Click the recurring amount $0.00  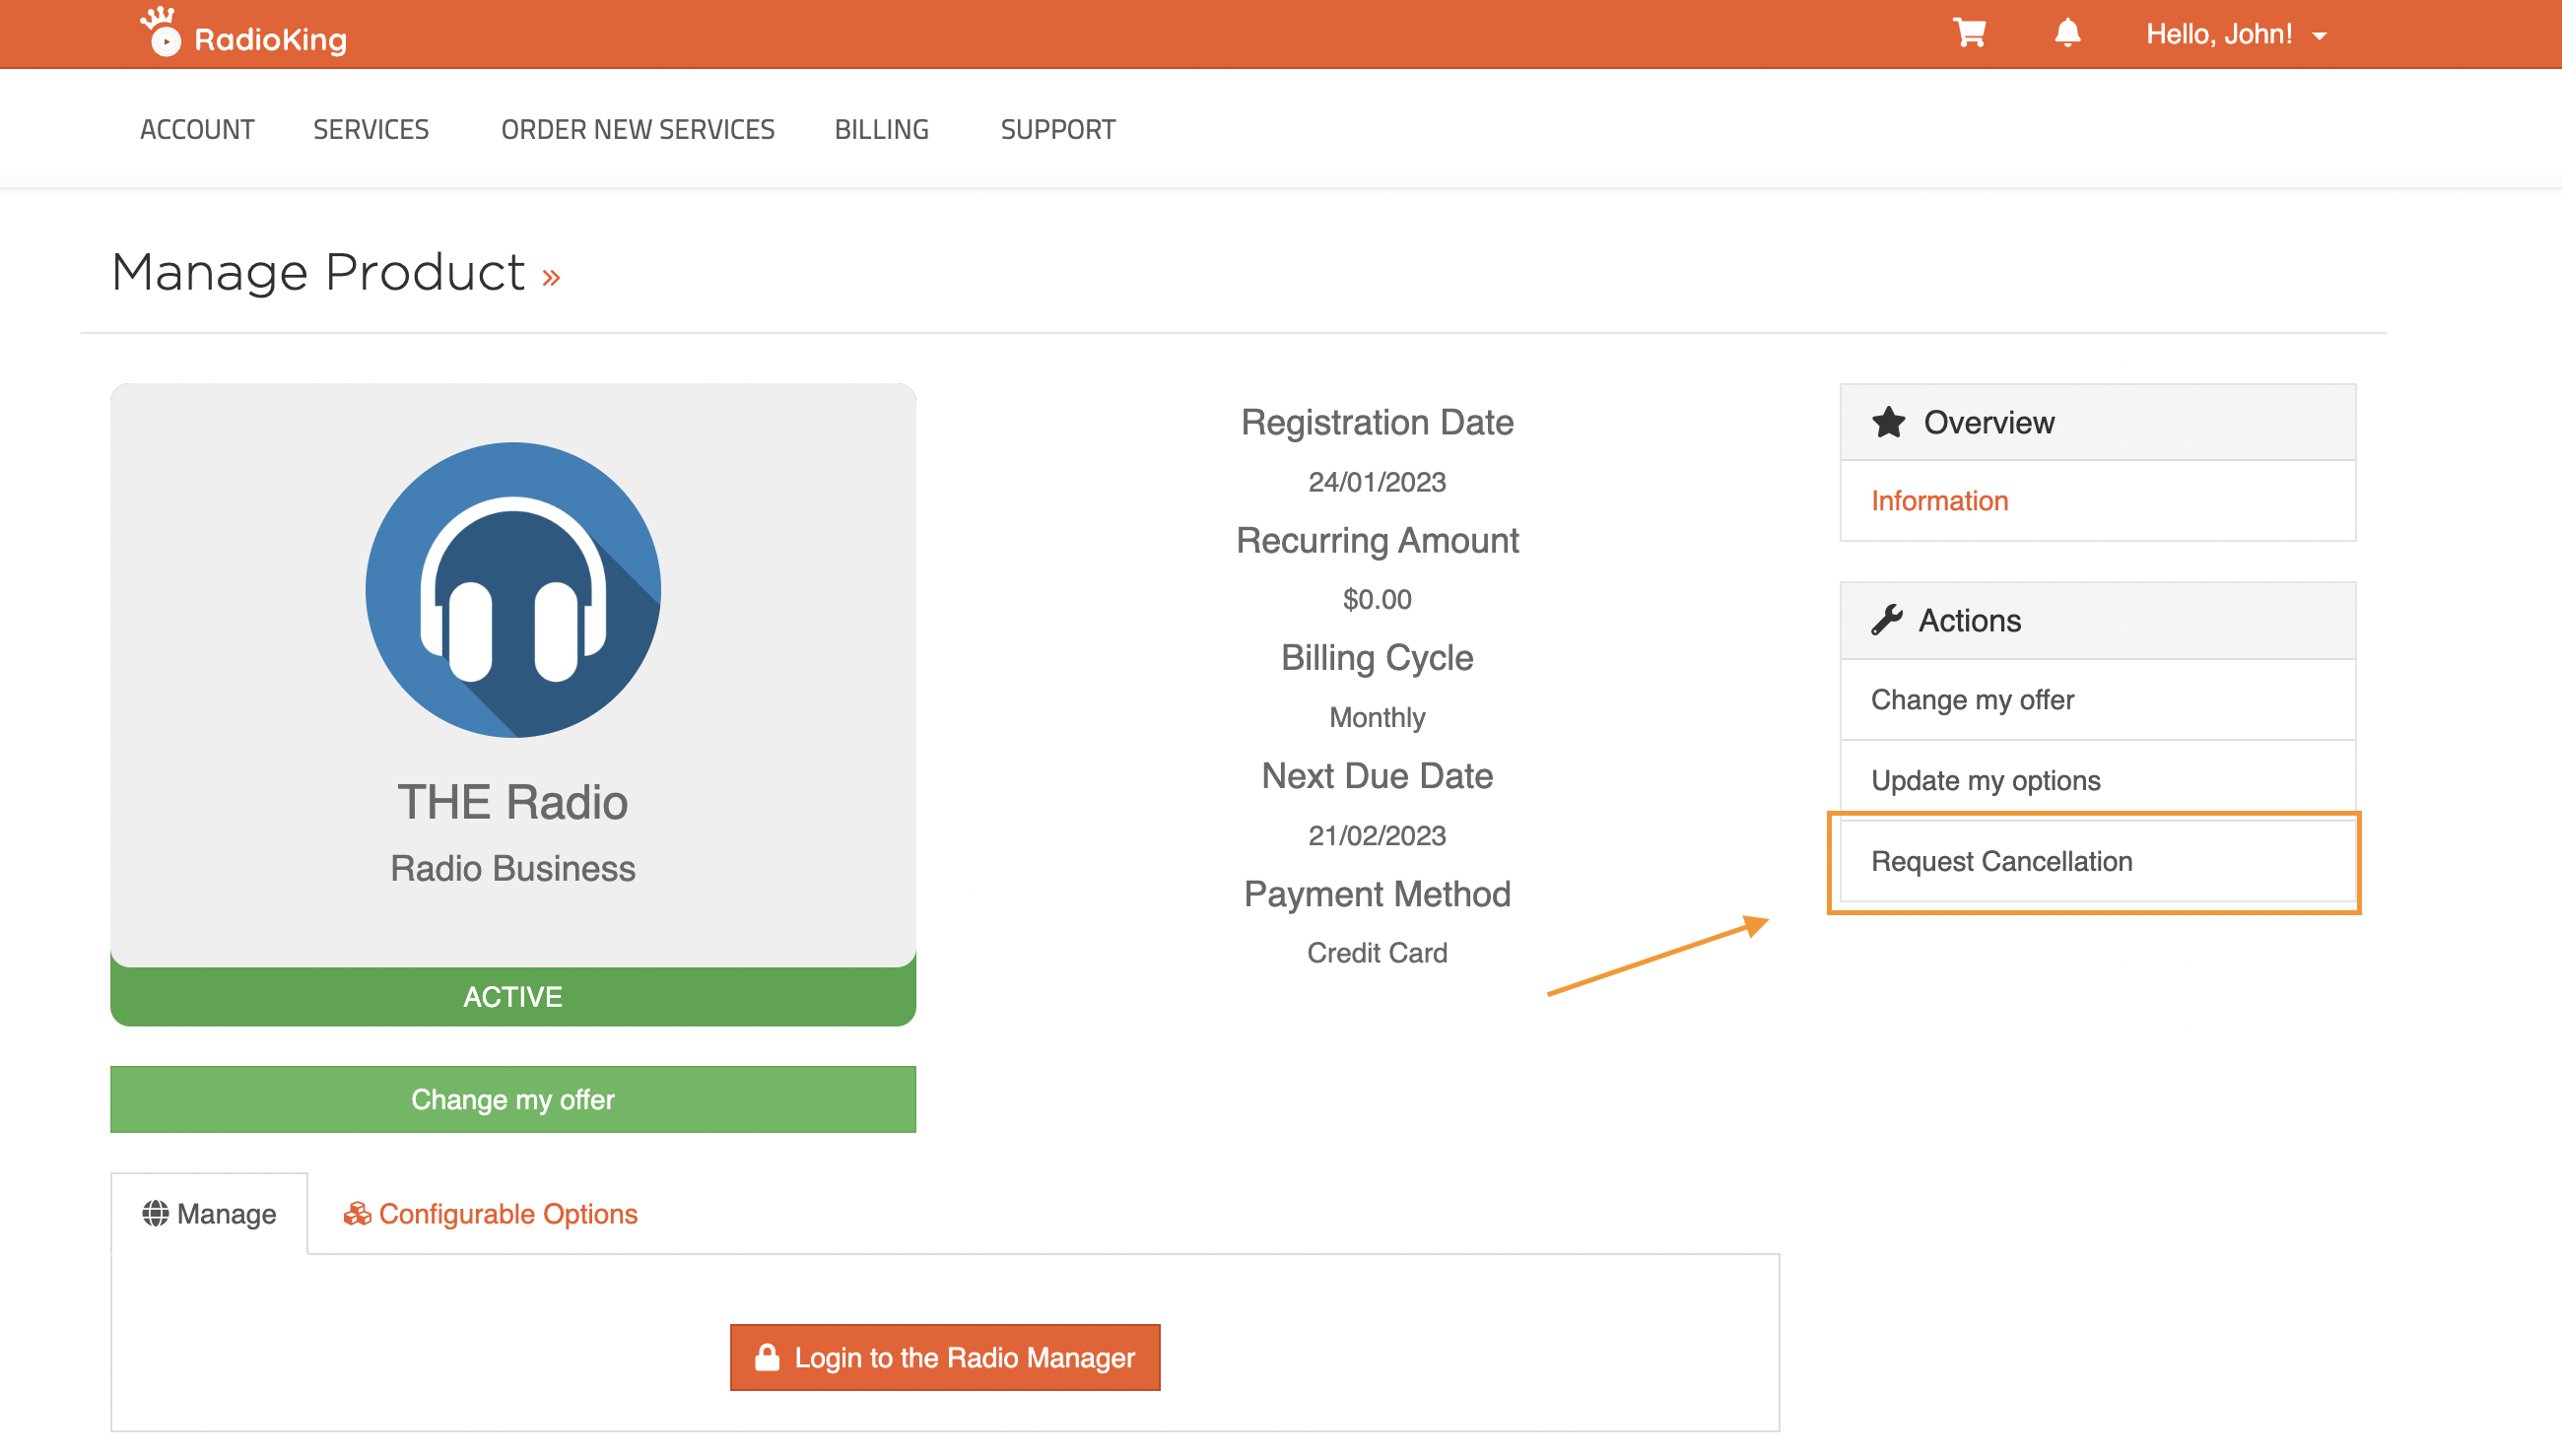(1377, 599)
